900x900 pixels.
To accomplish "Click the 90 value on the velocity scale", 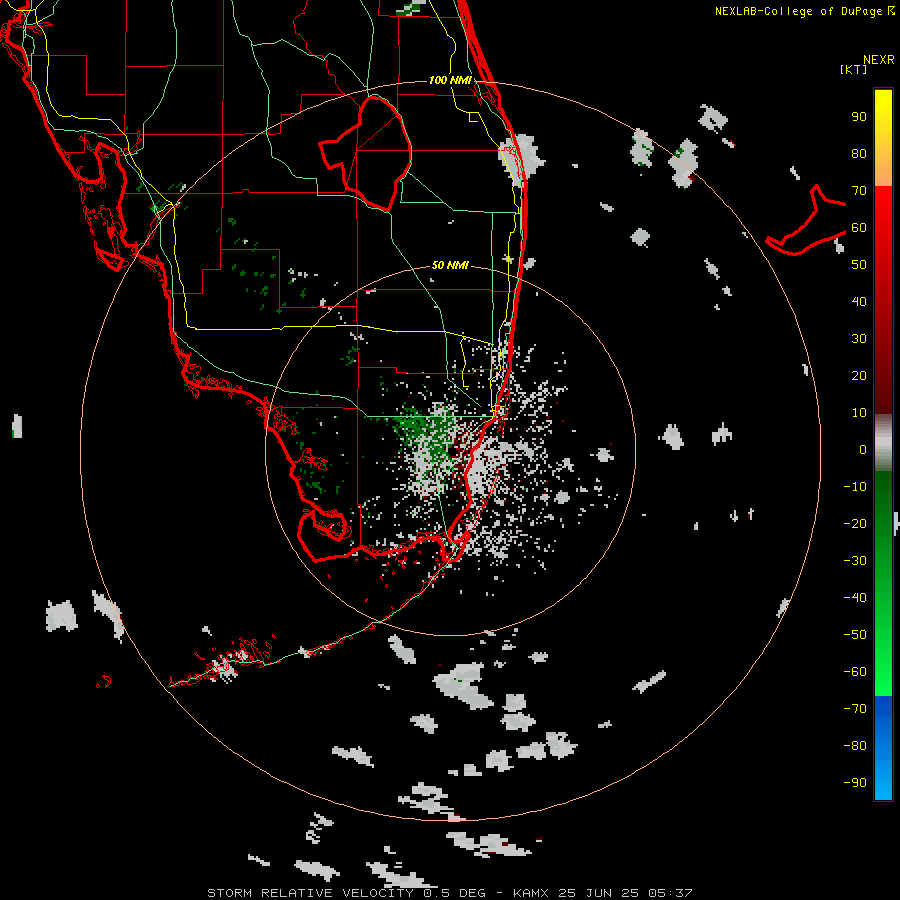I will click(859, 117).
